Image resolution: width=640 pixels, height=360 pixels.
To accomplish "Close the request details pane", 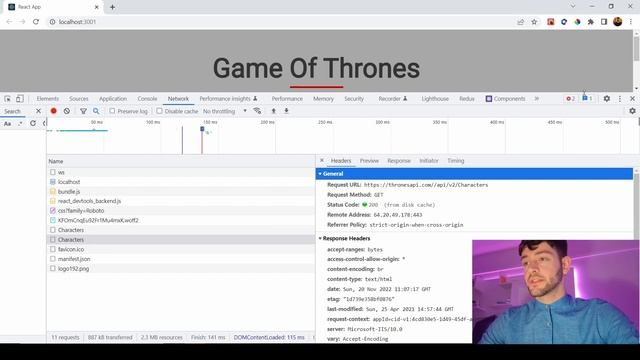I will tap(322, 161).
